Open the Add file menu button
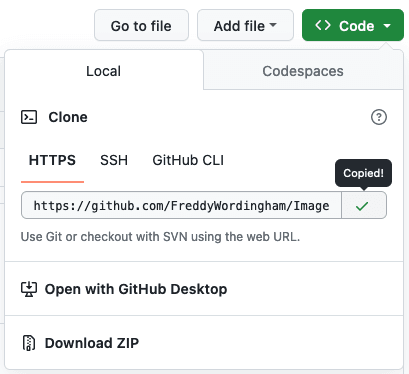 pyautogui.click(x=245, y=25)
